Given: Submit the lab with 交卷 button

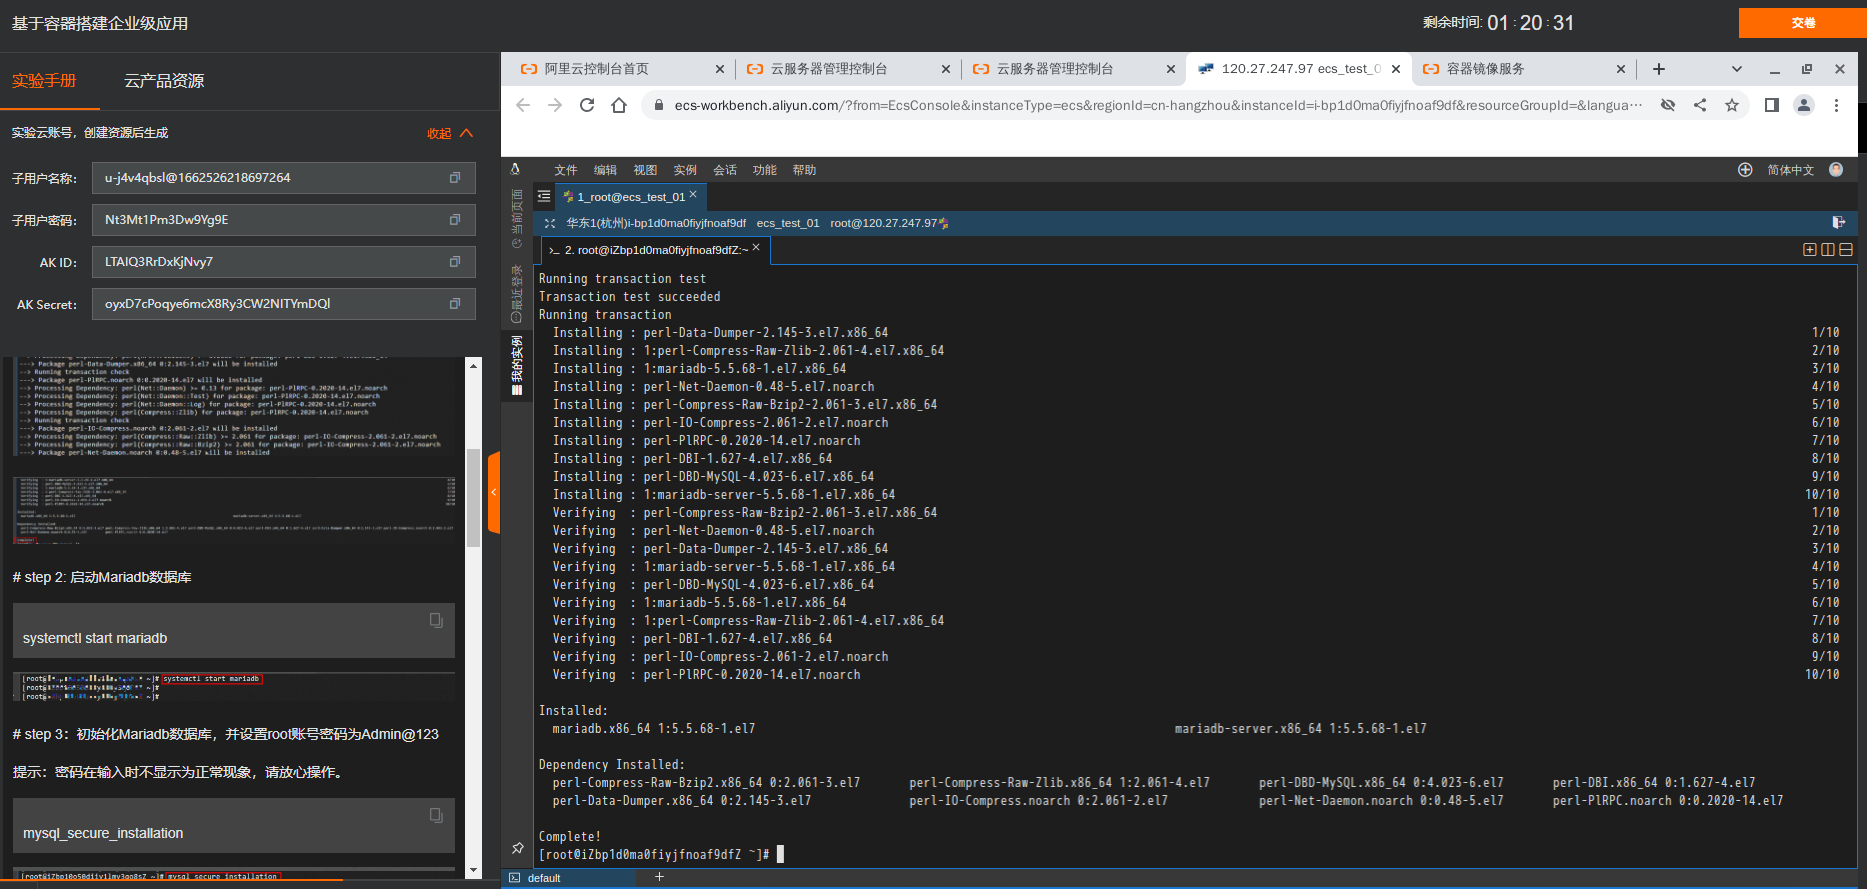Looking at the screenshot, I should point(1803,23).
